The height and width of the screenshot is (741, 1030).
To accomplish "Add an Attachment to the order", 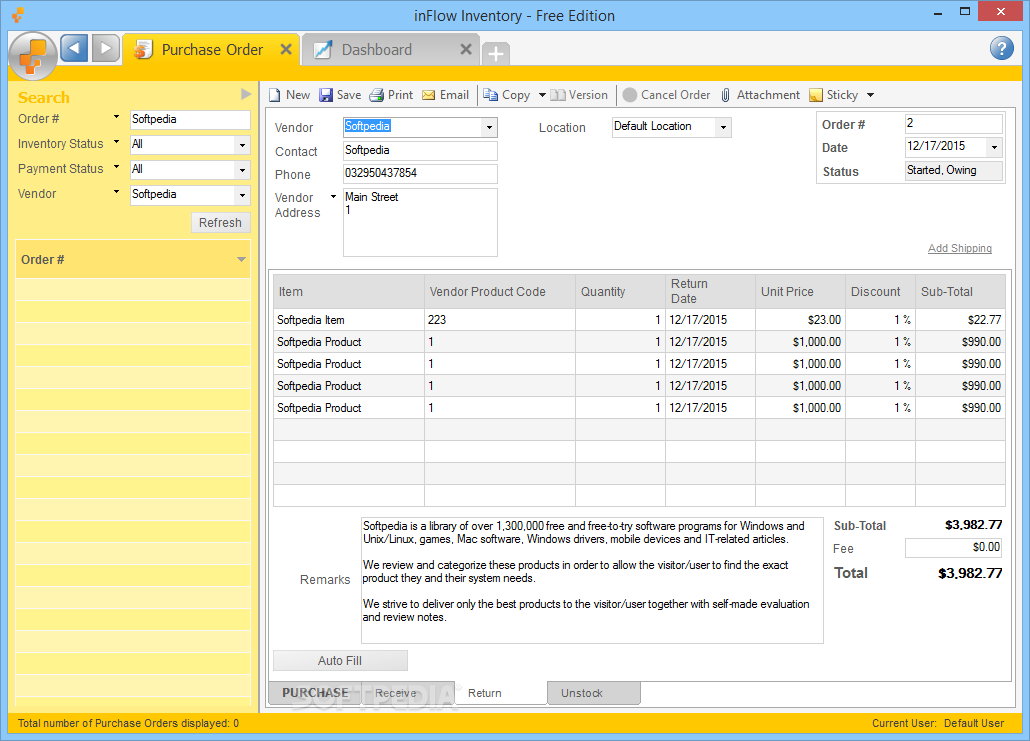I will pos(760,95).
